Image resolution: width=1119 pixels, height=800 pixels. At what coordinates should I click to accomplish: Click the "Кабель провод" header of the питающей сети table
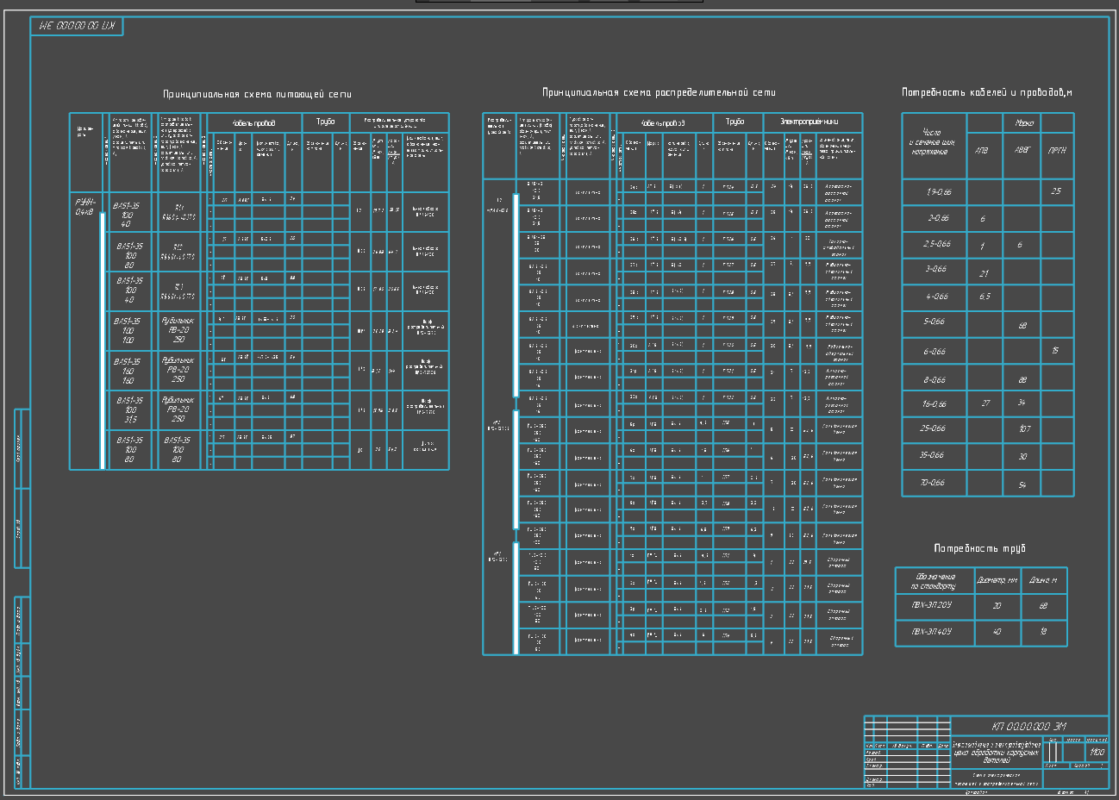(254, 123)
